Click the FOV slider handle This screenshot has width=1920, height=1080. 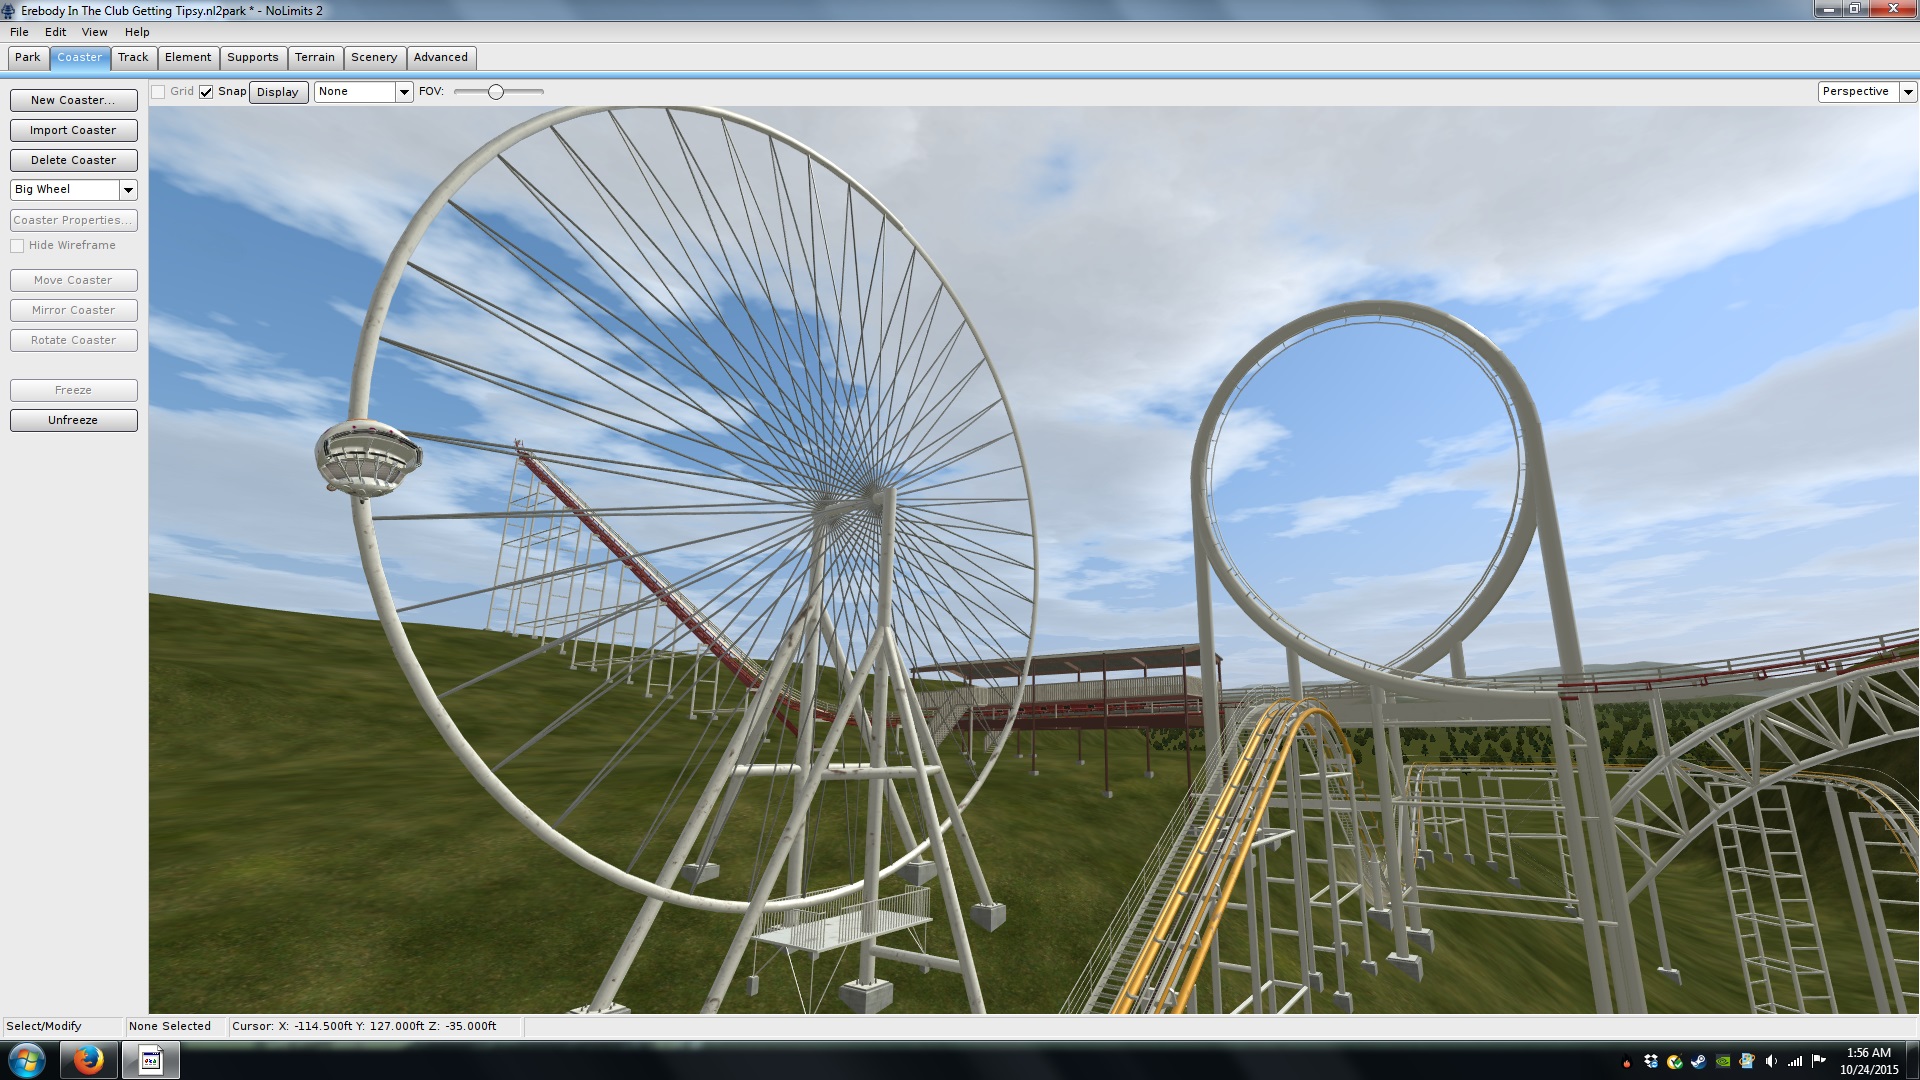496,92
